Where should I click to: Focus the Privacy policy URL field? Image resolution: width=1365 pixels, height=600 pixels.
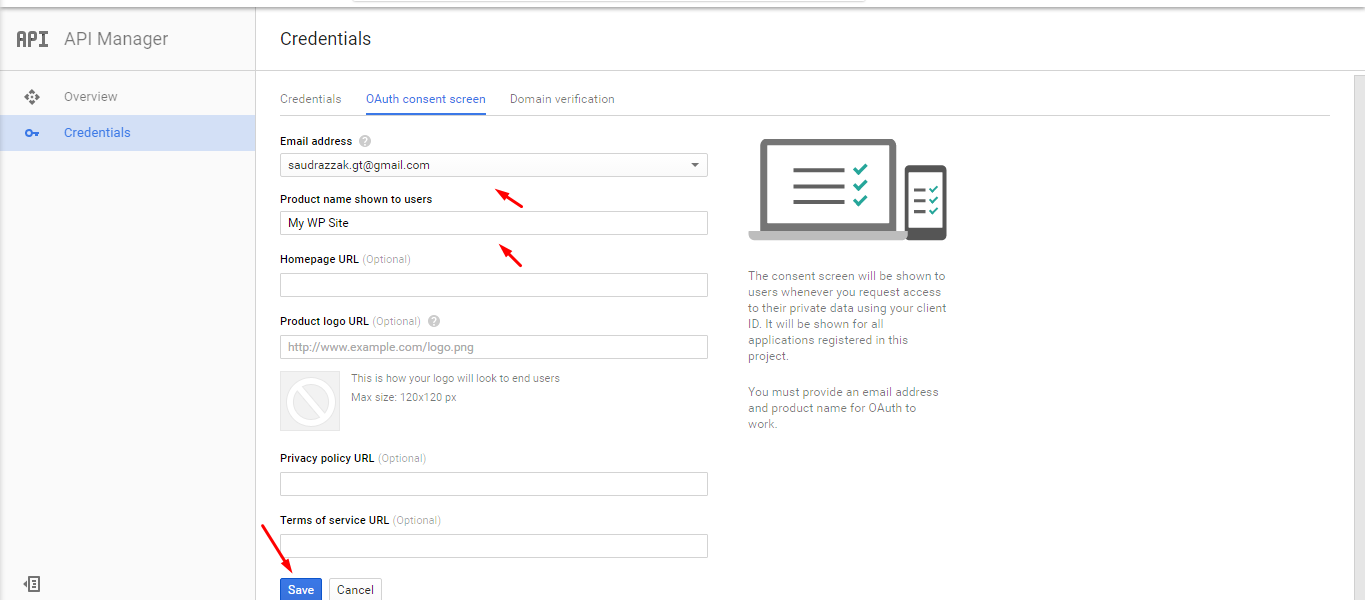pyautogui.click(x=494, y=484)
